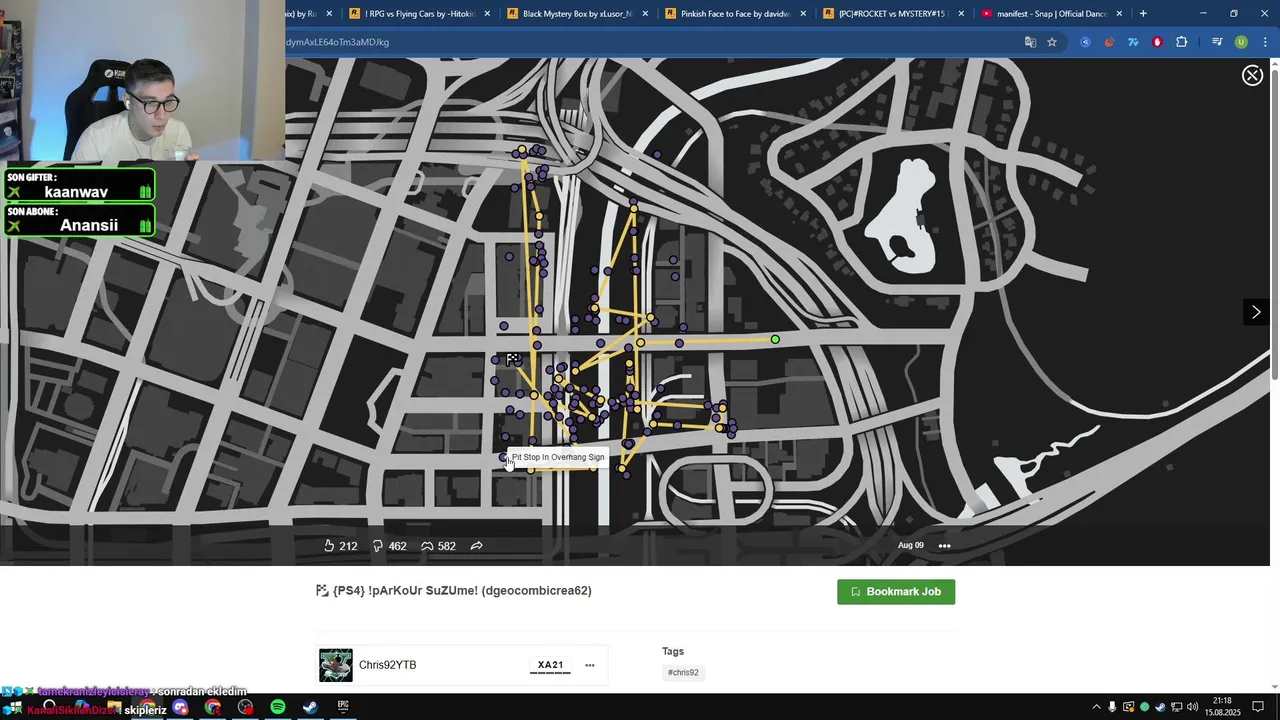1280x720 pixels.
Task: Close the Pinkish Face to Face tab
Action: click(x=802, y=14)
